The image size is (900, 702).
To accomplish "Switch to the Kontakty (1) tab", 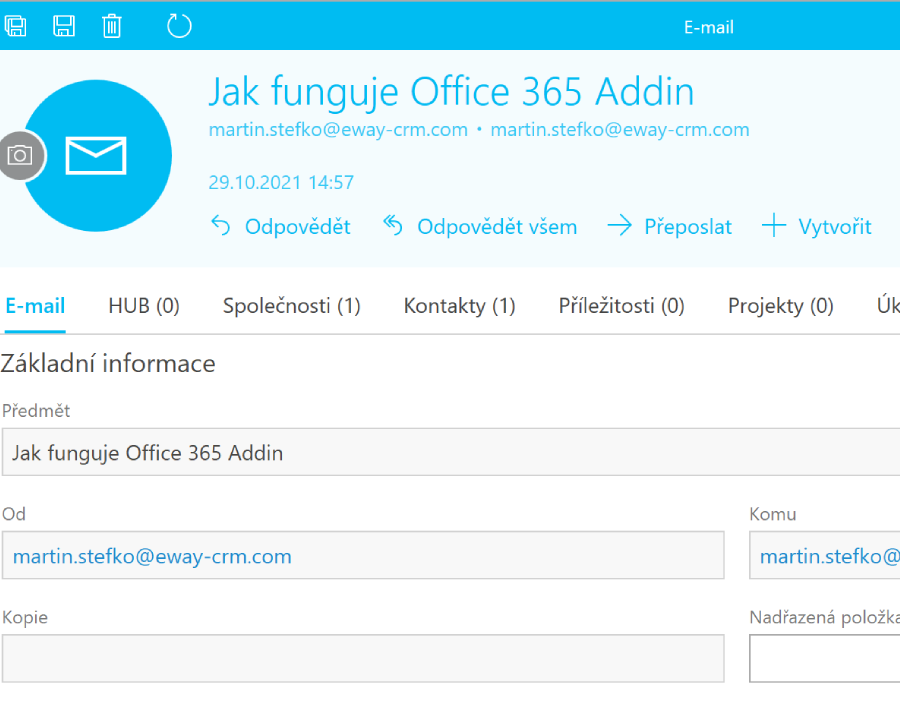I will pos(460,306).
